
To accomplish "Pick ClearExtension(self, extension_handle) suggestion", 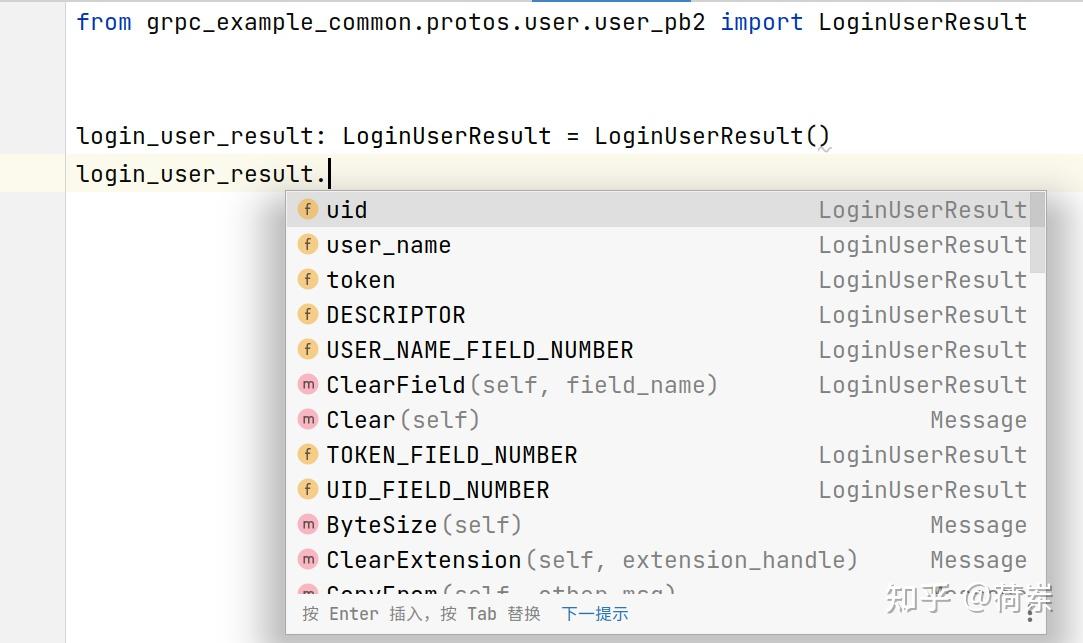I will click(591, 560).
